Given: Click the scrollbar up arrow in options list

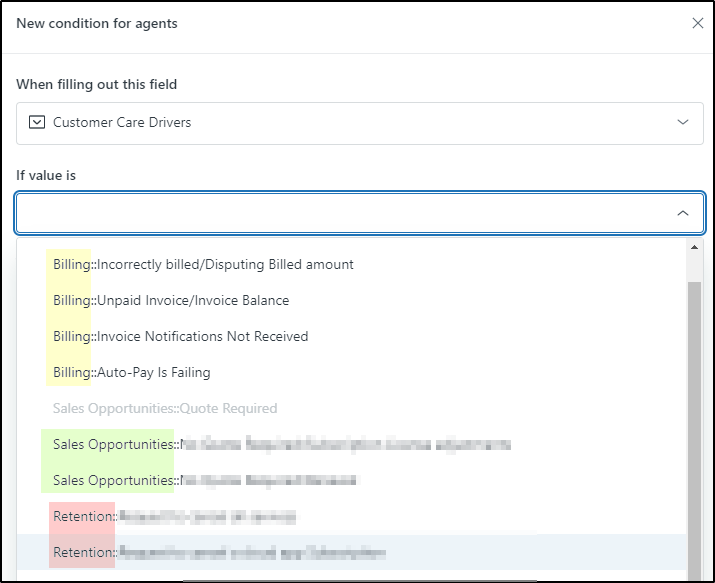Looking at the screenshot, I should click(695, 247).
